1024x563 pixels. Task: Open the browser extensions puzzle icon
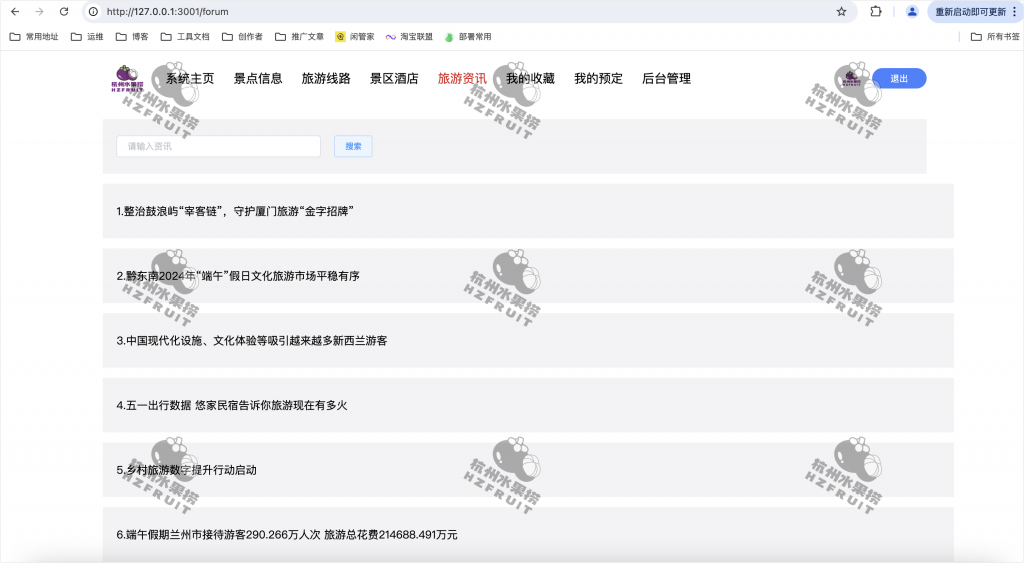point(876,12)
